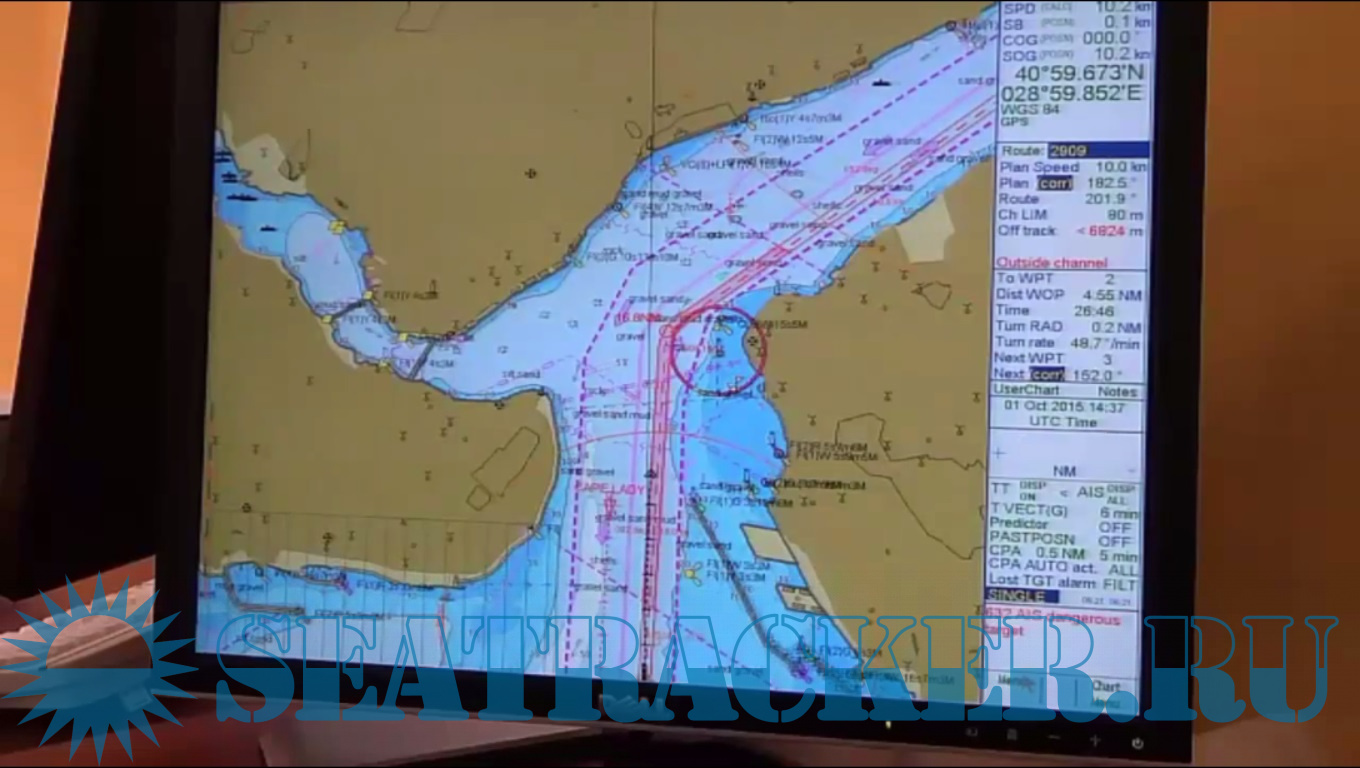Click the NM range scale control
The height and width of the screenshot is (768, 1360).
click(1064, 471)
